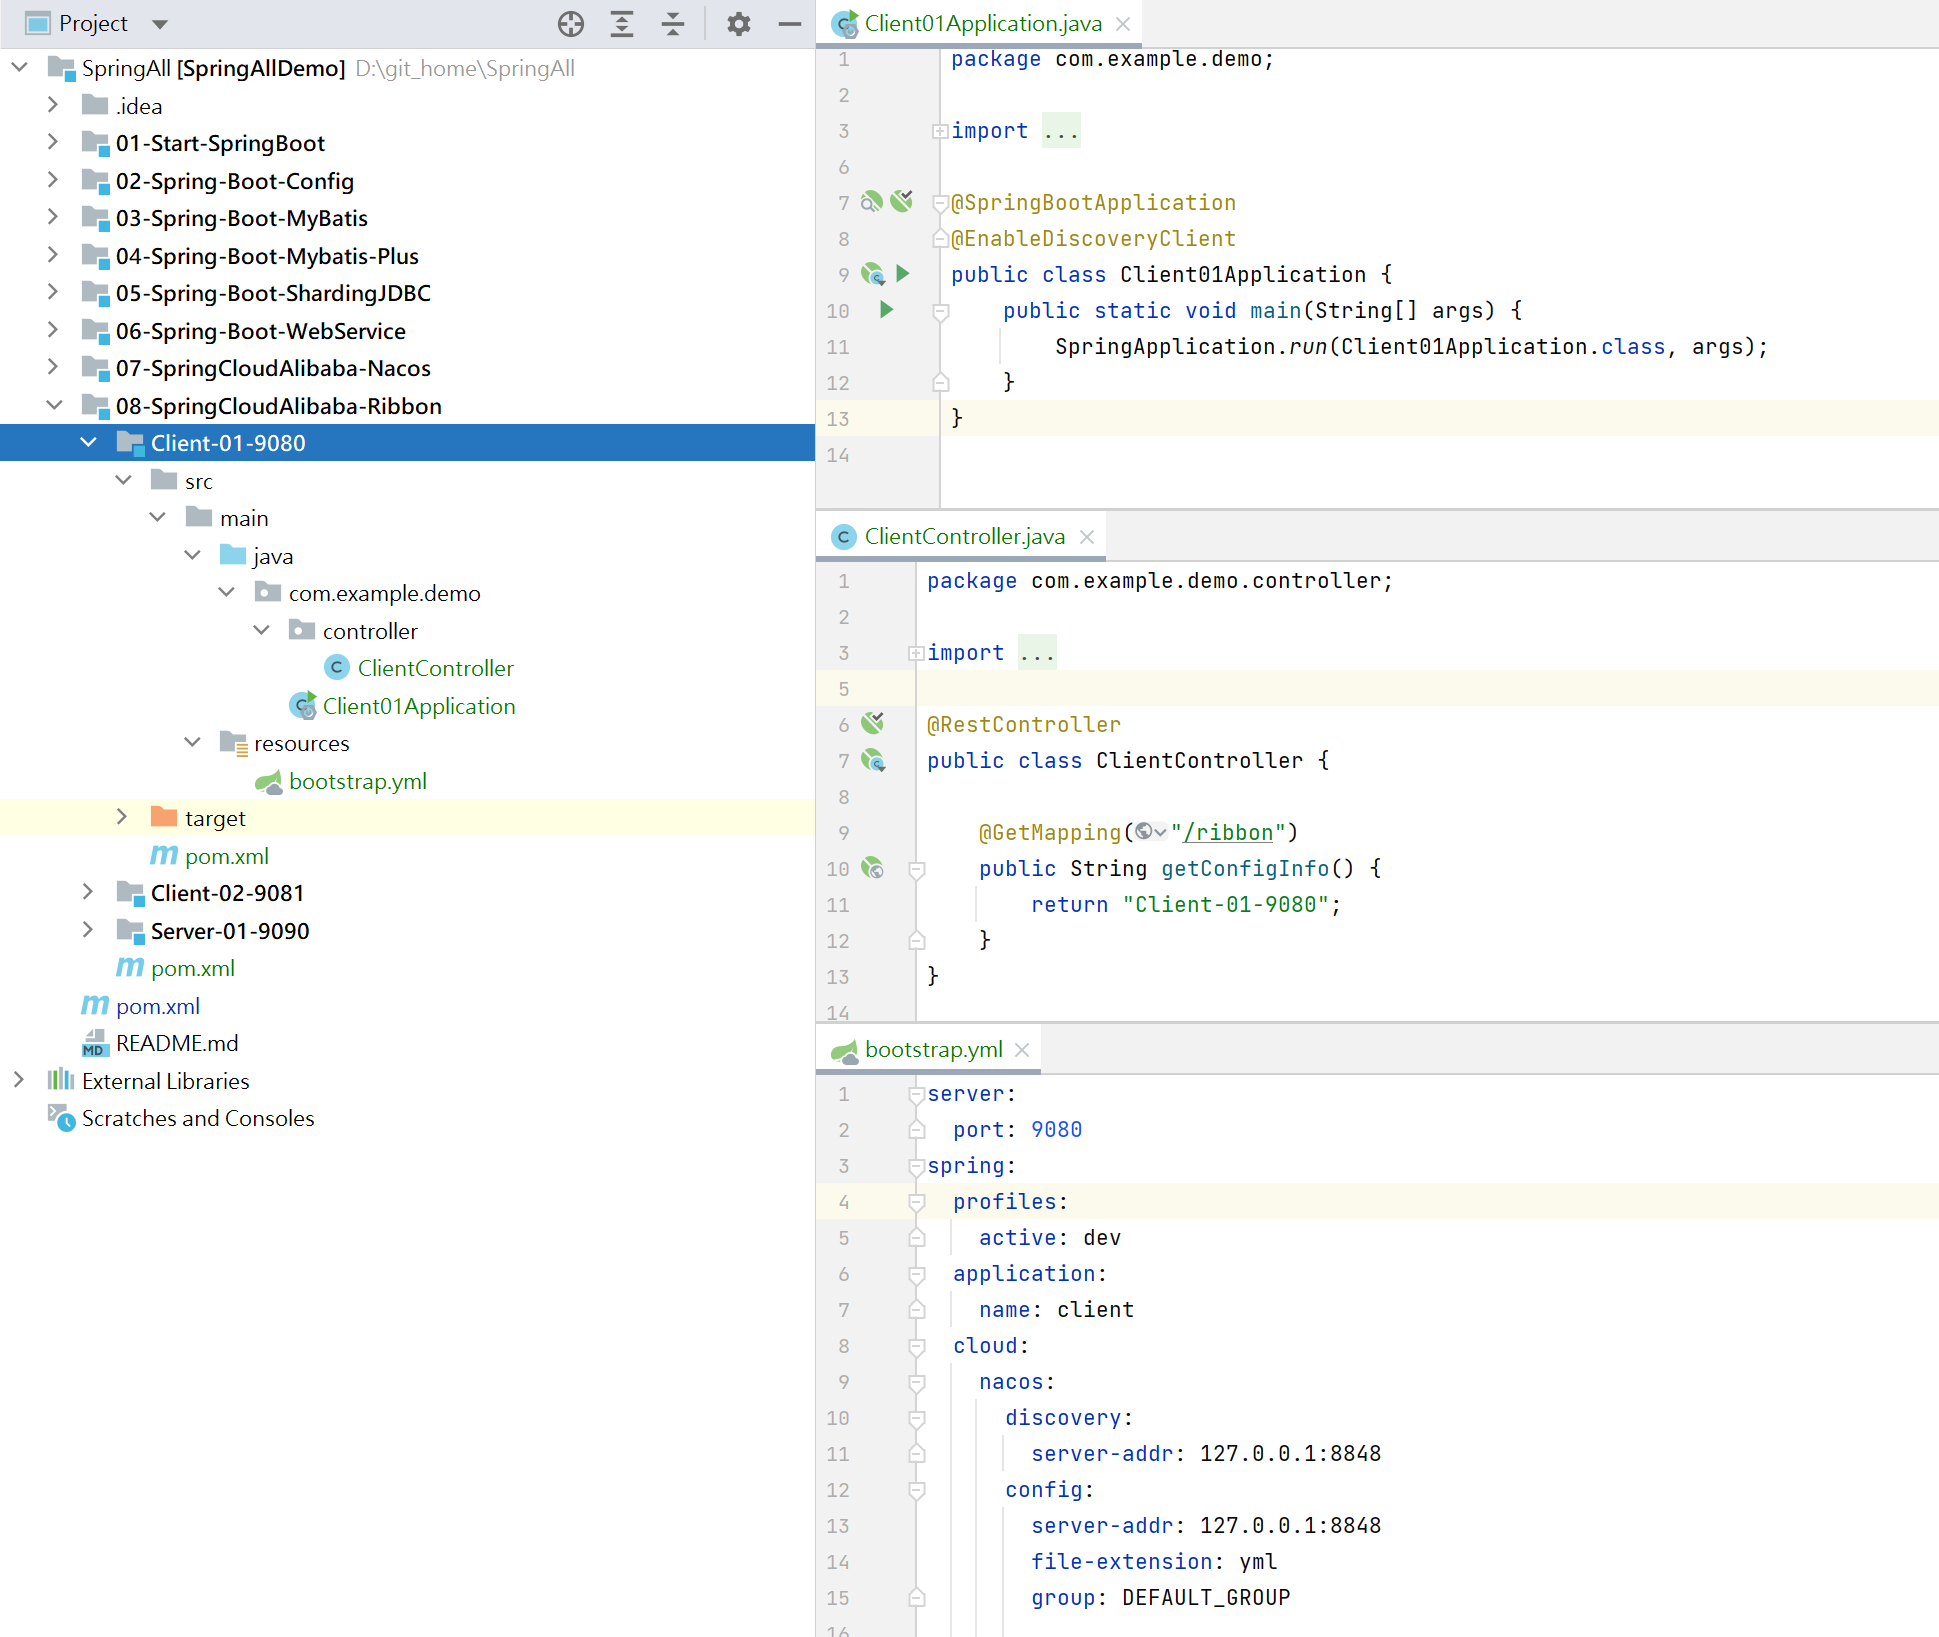Toggle fold marker at getConfigInfo method
Image resolution: width=1939 pixels, height=1637 pixels.
916,869
